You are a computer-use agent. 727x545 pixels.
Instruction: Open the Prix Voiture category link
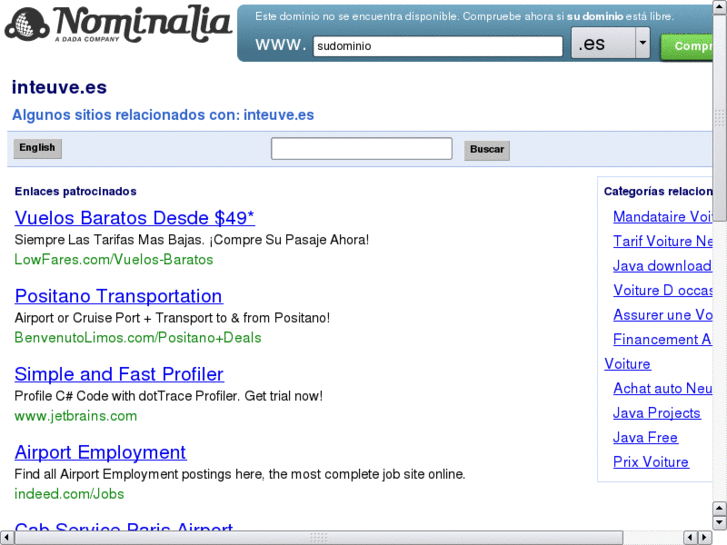coord(651,462)
